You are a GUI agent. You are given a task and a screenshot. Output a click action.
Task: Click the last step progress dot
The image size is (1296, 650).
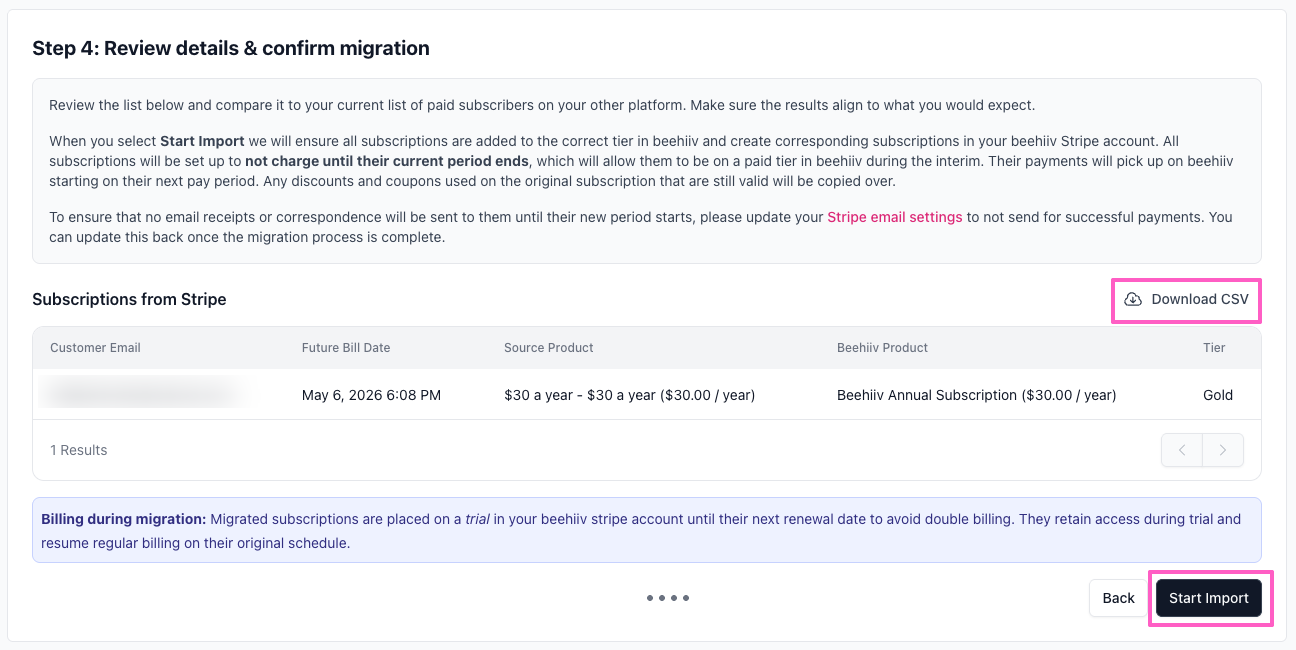click(686, 598)
